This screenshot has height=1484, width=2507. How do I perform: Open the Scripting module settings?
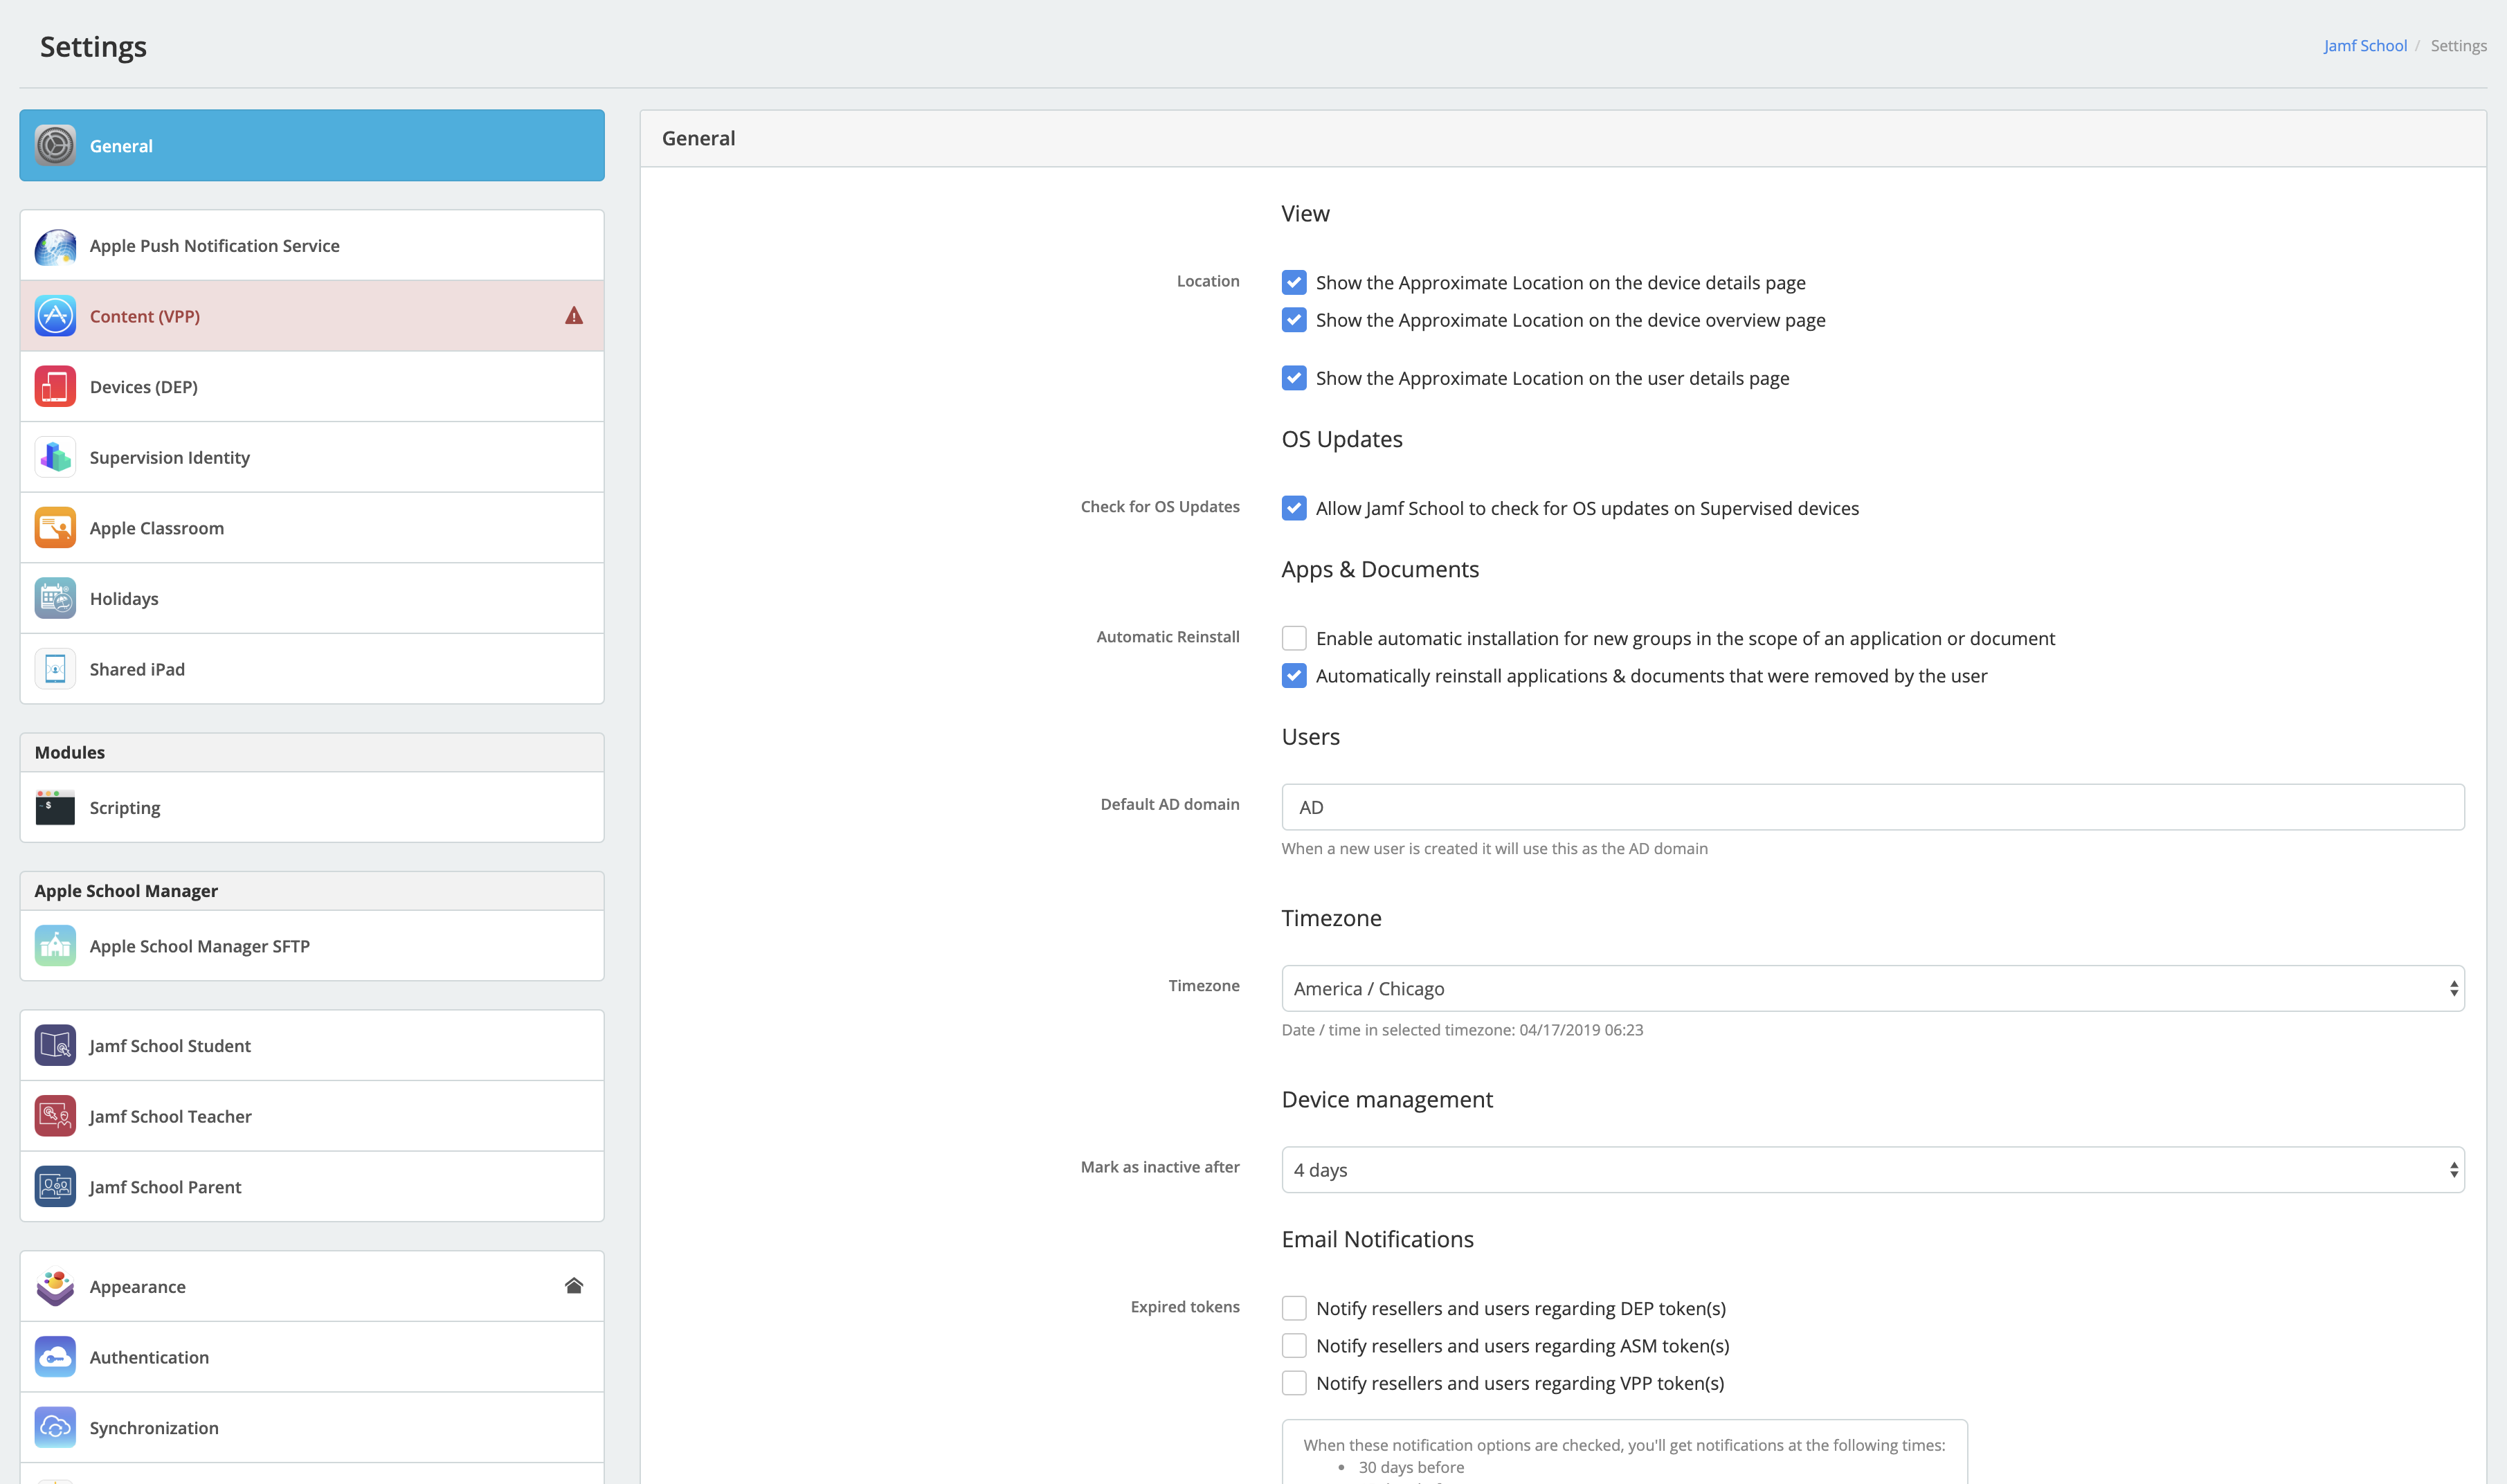[312, 808]
